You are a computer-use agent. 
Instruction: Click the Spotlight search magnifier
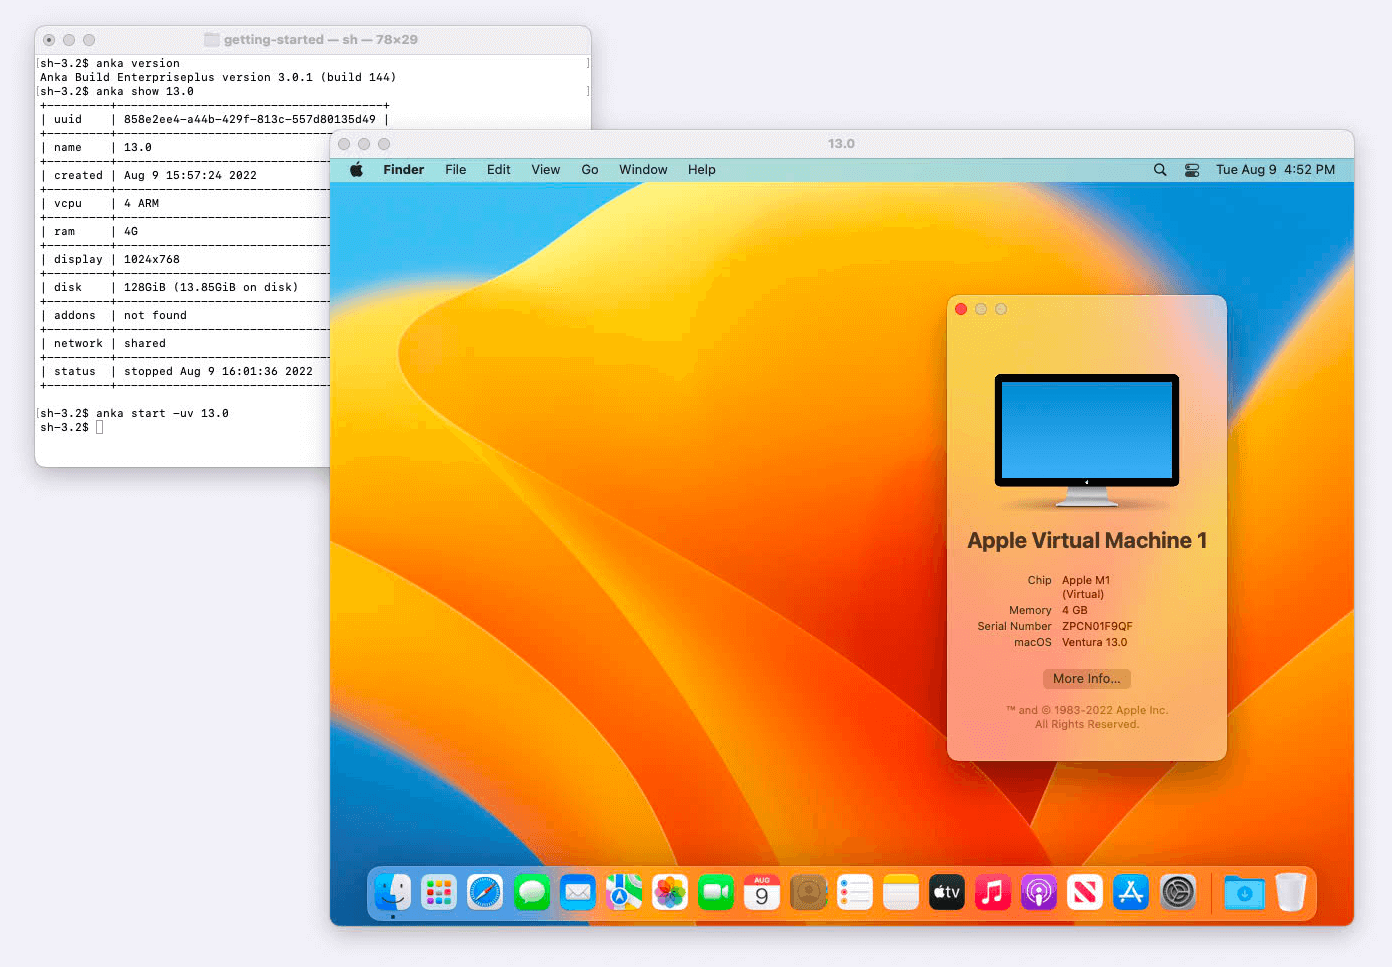click(1160, 170)
